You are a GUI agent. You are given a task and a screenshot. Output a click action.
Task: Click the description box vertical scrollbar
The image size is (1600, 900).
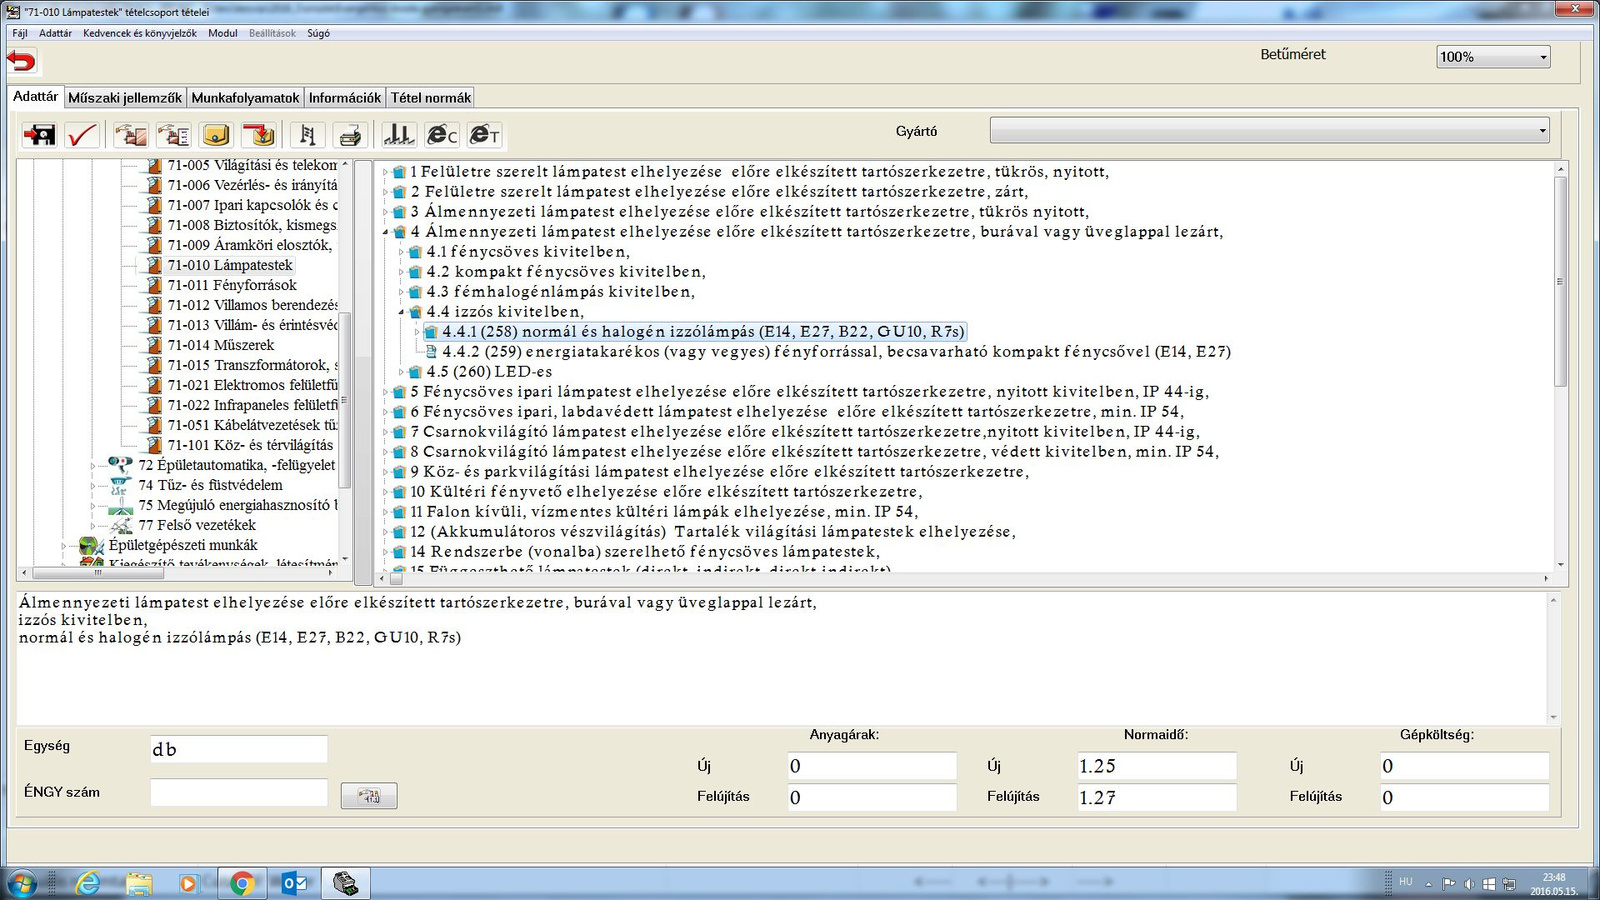1553,658
